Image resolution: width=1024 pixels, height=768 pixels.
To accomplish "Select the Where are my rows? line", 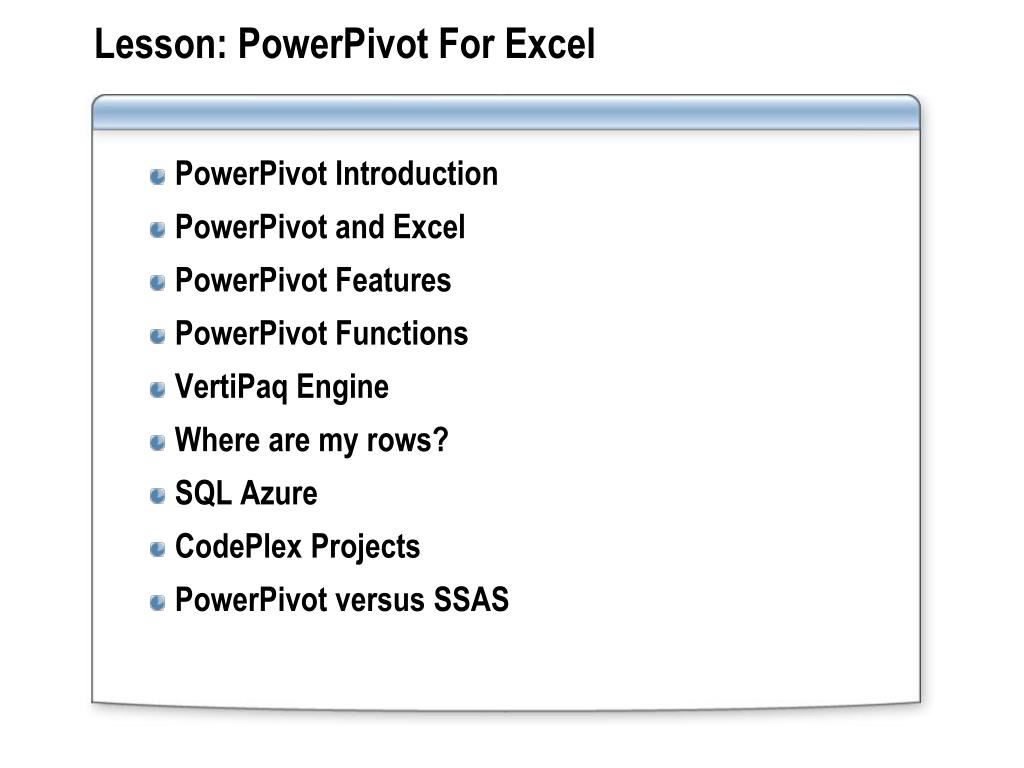I will 312,439.
